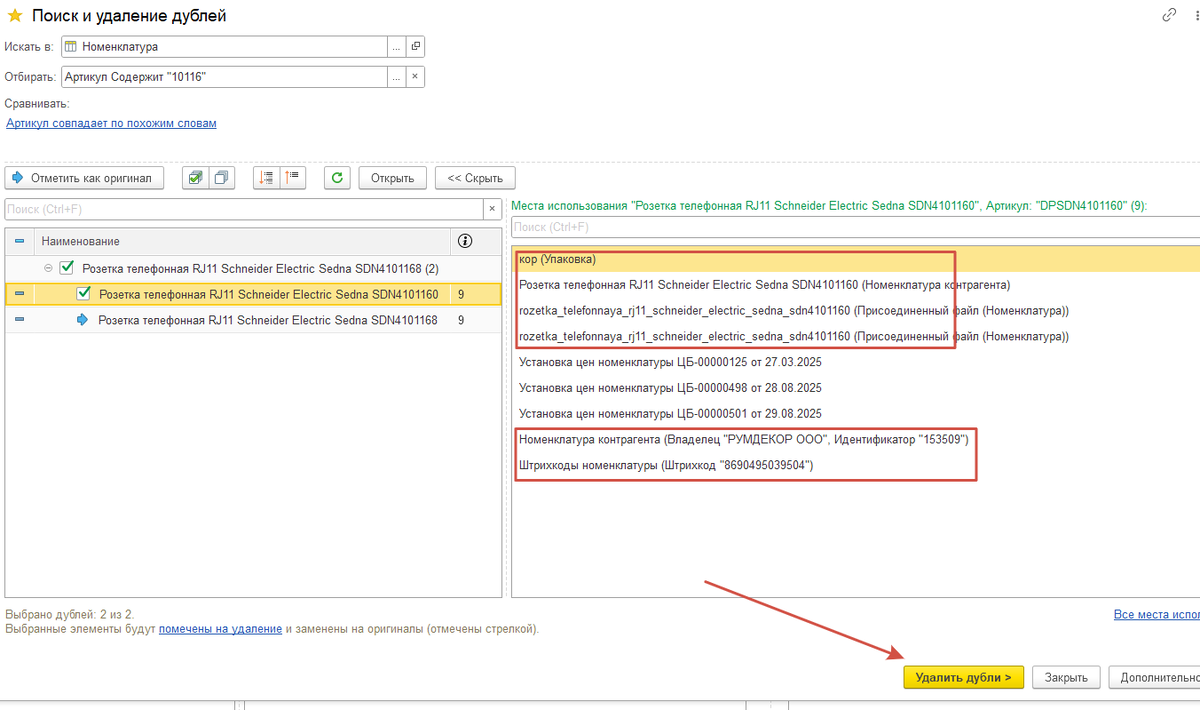
Task: Toggle checkbox of the SDN4101160 duplicate row
Action: (84, 294)
